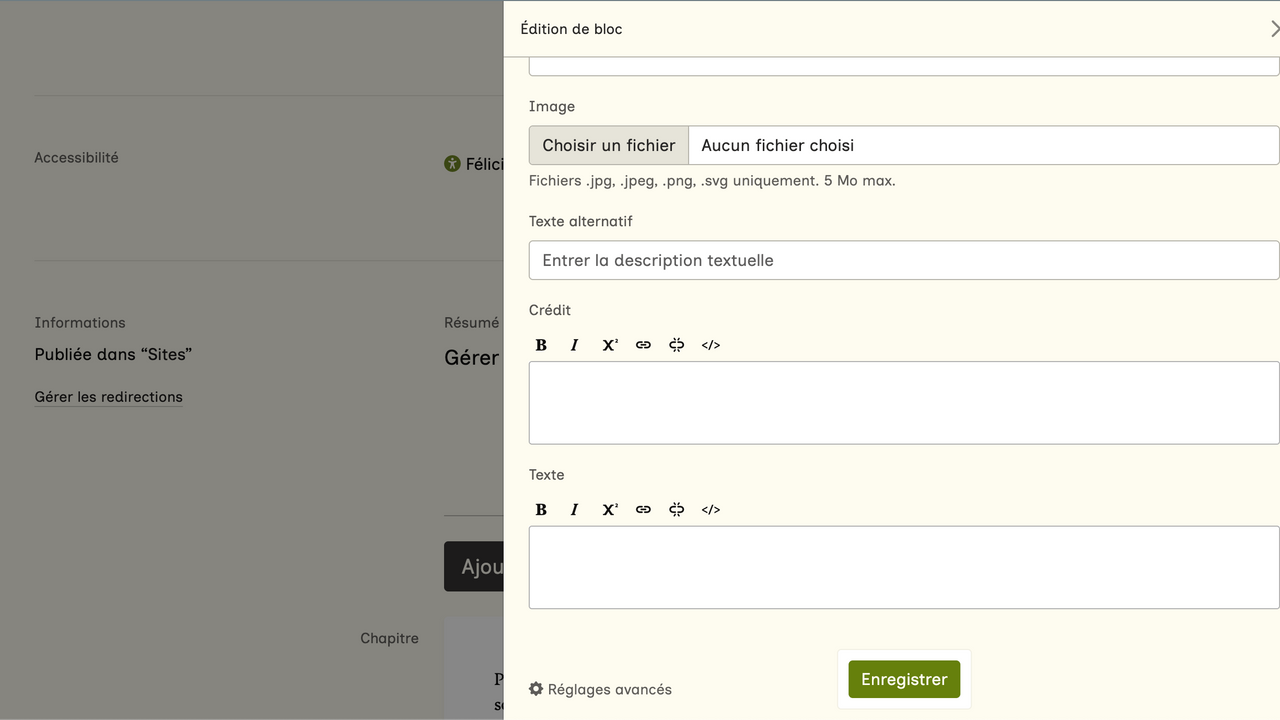The width and height of the screenshot is (1280, 720).
Task: Apply italic in the Texte toolbar
Action: point(575,510)
